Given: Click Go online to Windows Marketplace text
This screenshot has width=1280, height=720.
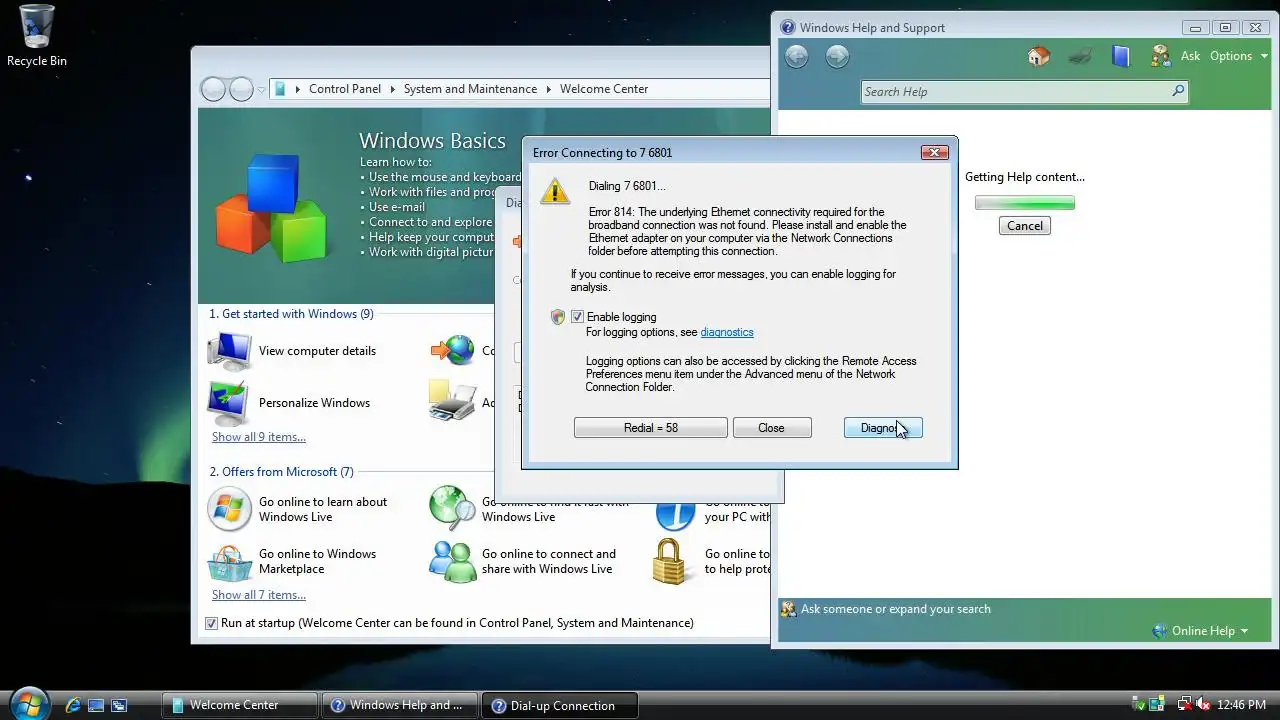Looking at the screenshot, I should pos(317,562).
